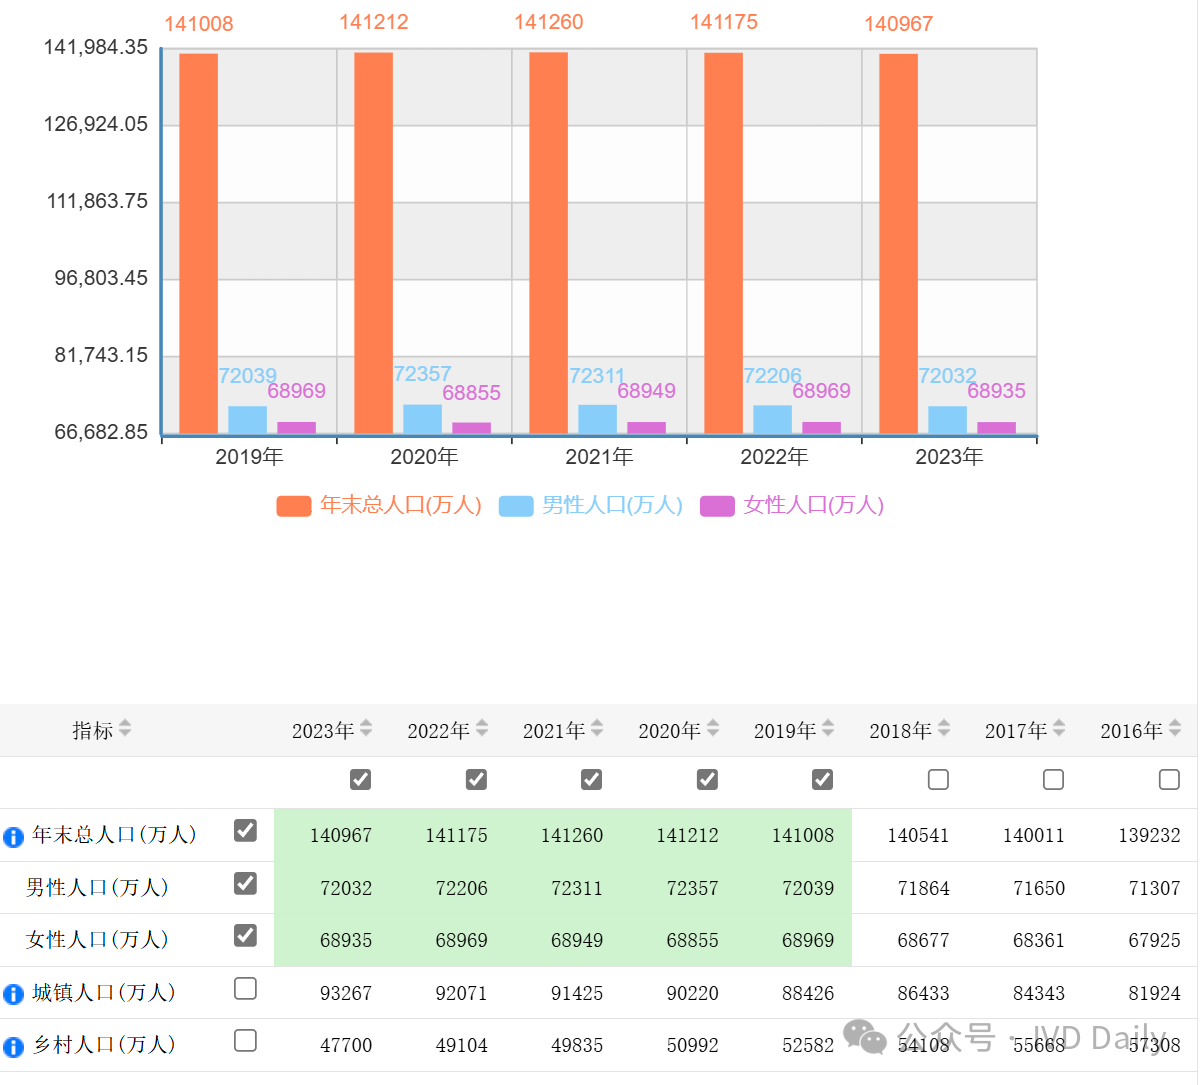Image resolution: width=1204 pixels, height=1085 pixels.
Task: Toggle 年末总人口 series in chart legend
Action: click(380, 506)
